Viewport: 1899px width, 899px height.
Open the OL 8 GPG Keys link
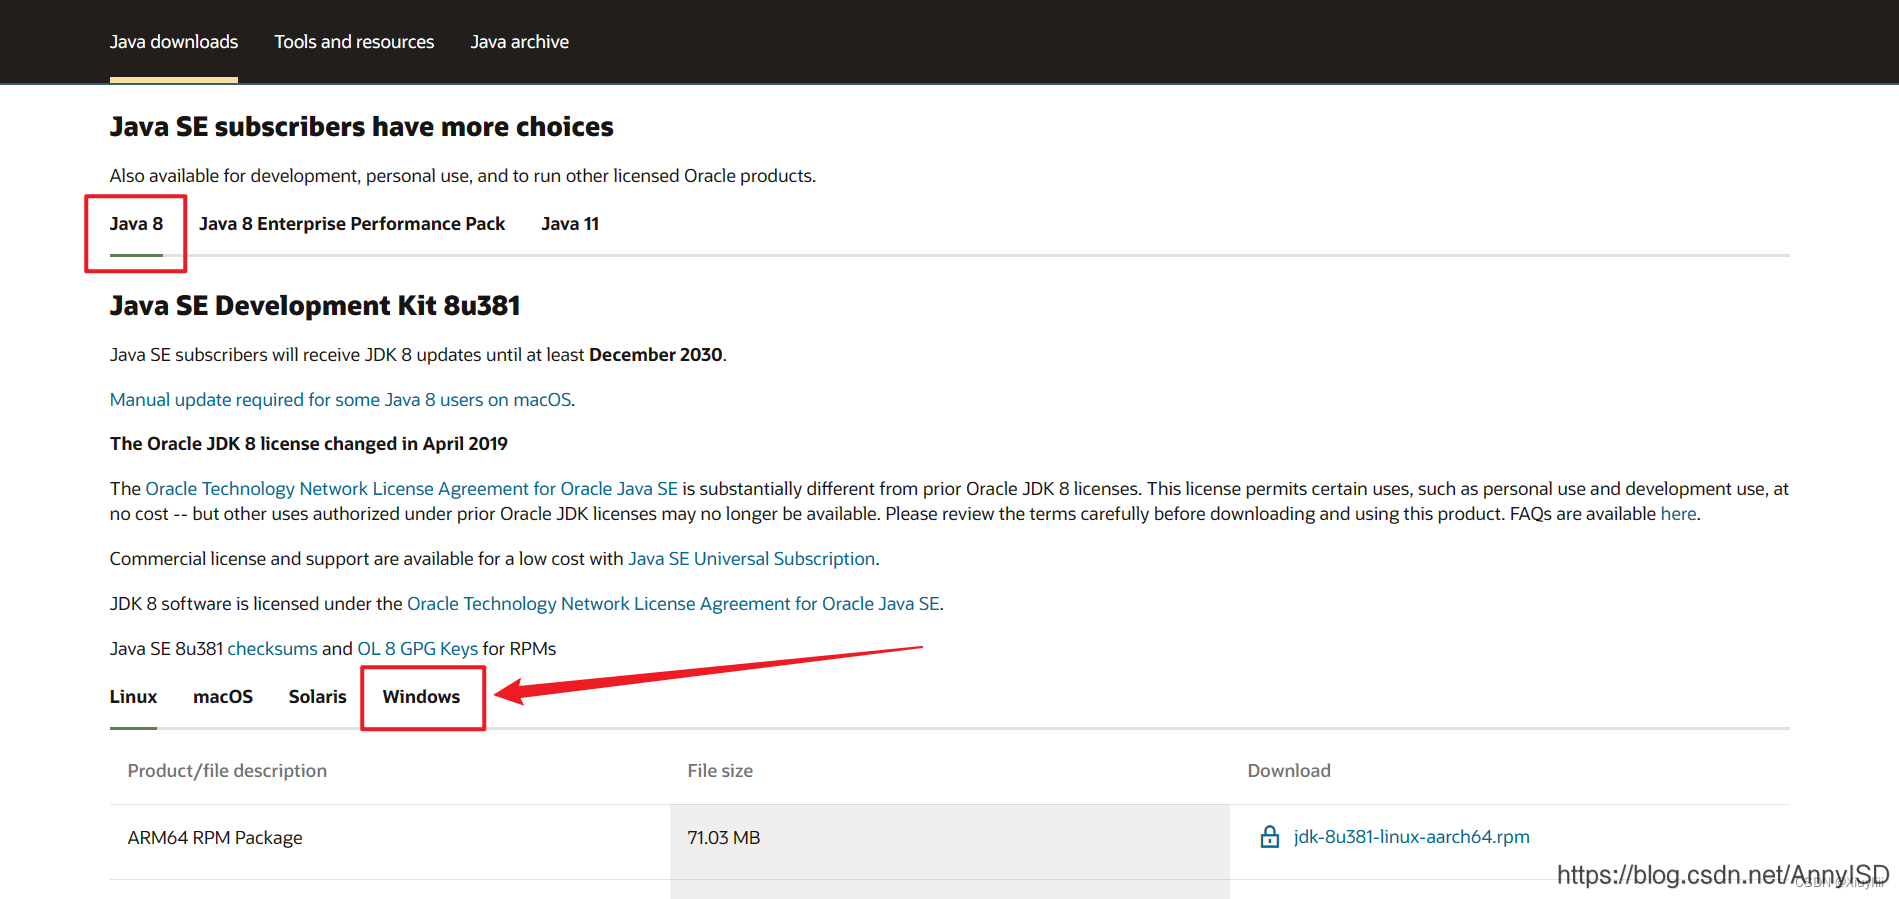tap(418, 649)
